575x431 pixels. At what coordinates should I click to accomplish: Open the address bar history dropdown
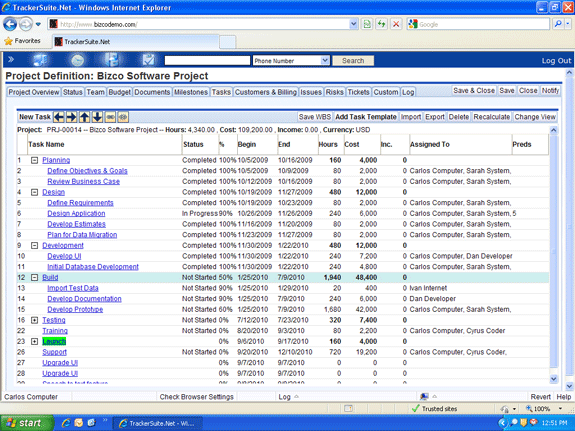[x=353, y=24]
